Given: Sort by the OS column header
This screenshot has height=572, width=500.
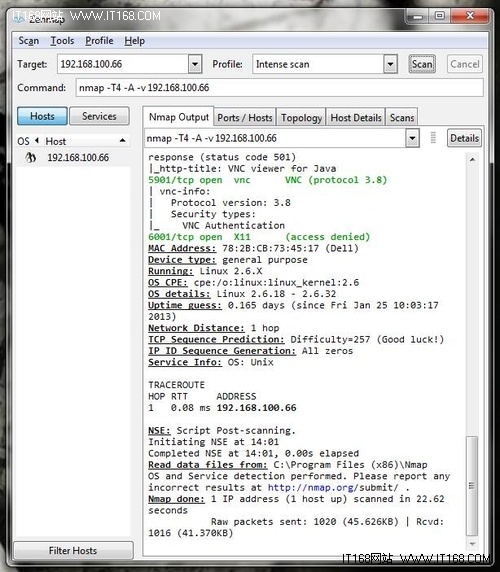Looking at the screenshot, I should tap(23, 141).
